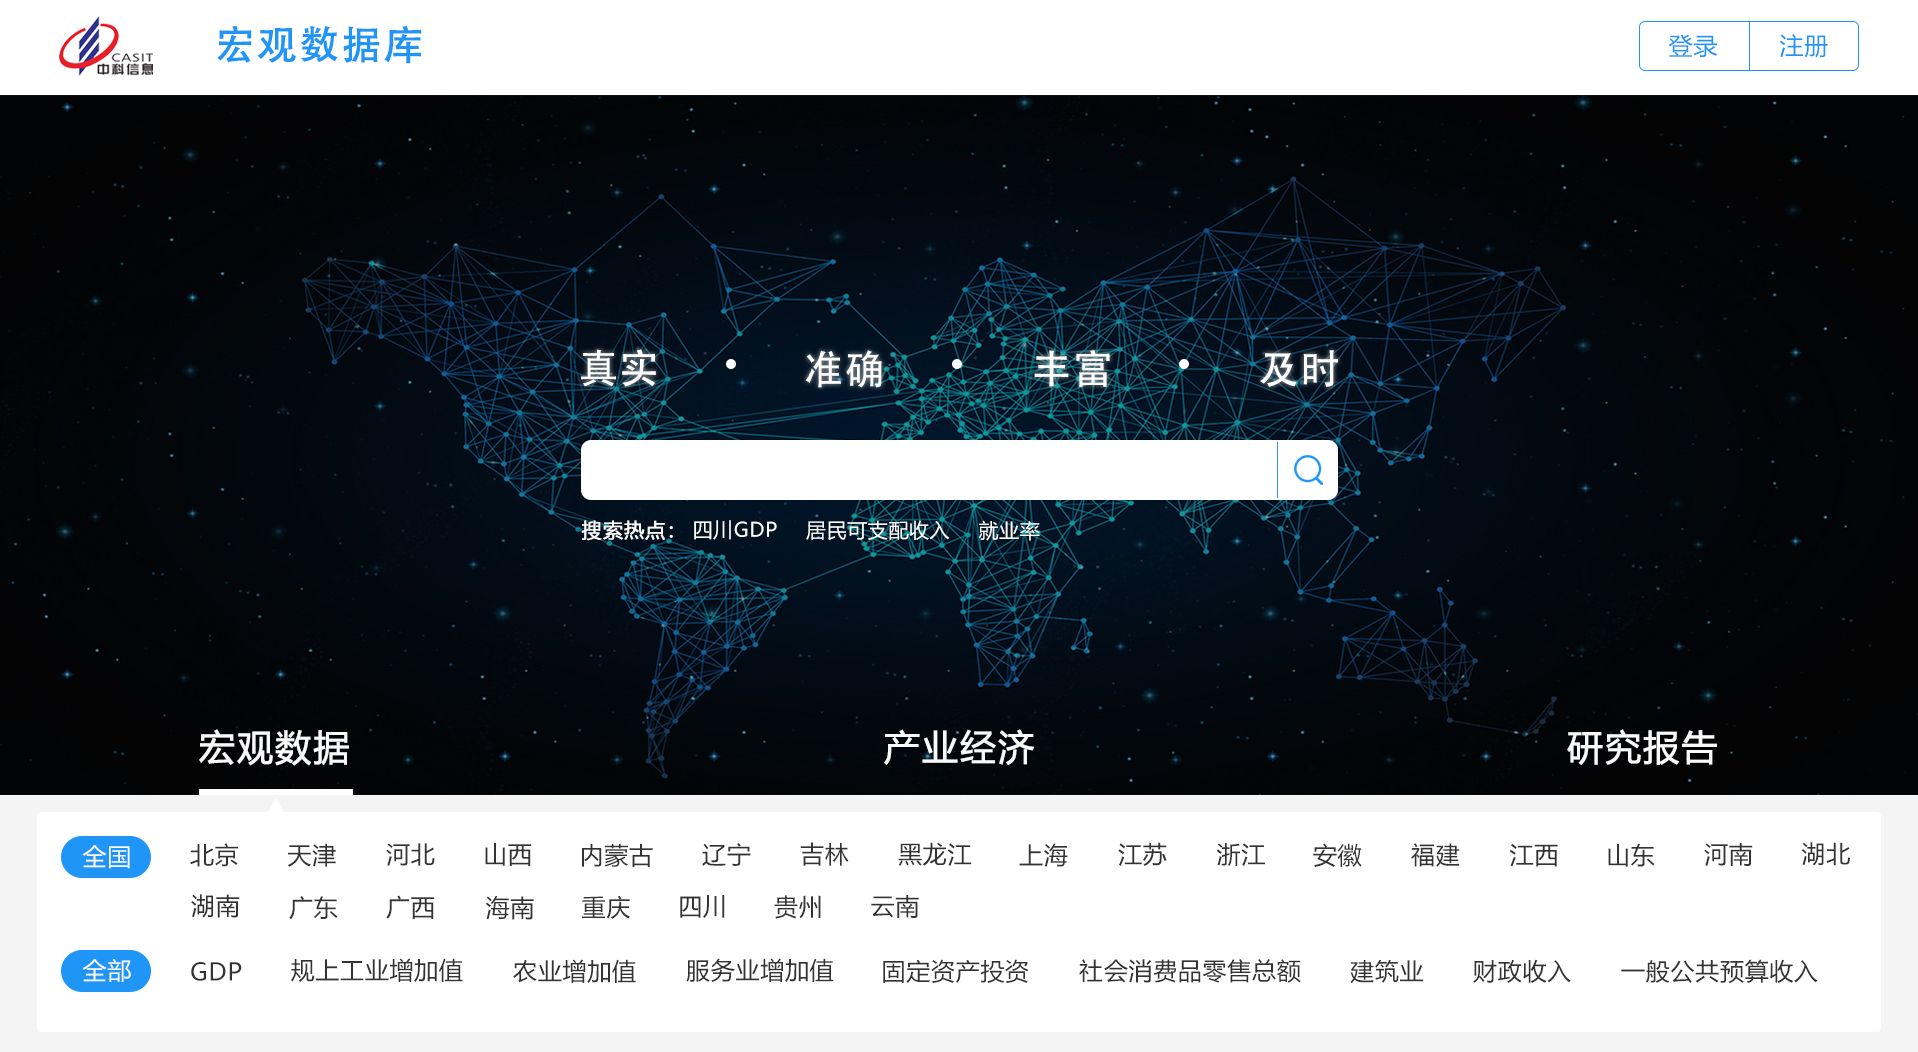The image size is (1918, 1052).
Task: Click the 登录 login button
Action: [x=1693, y=46]
